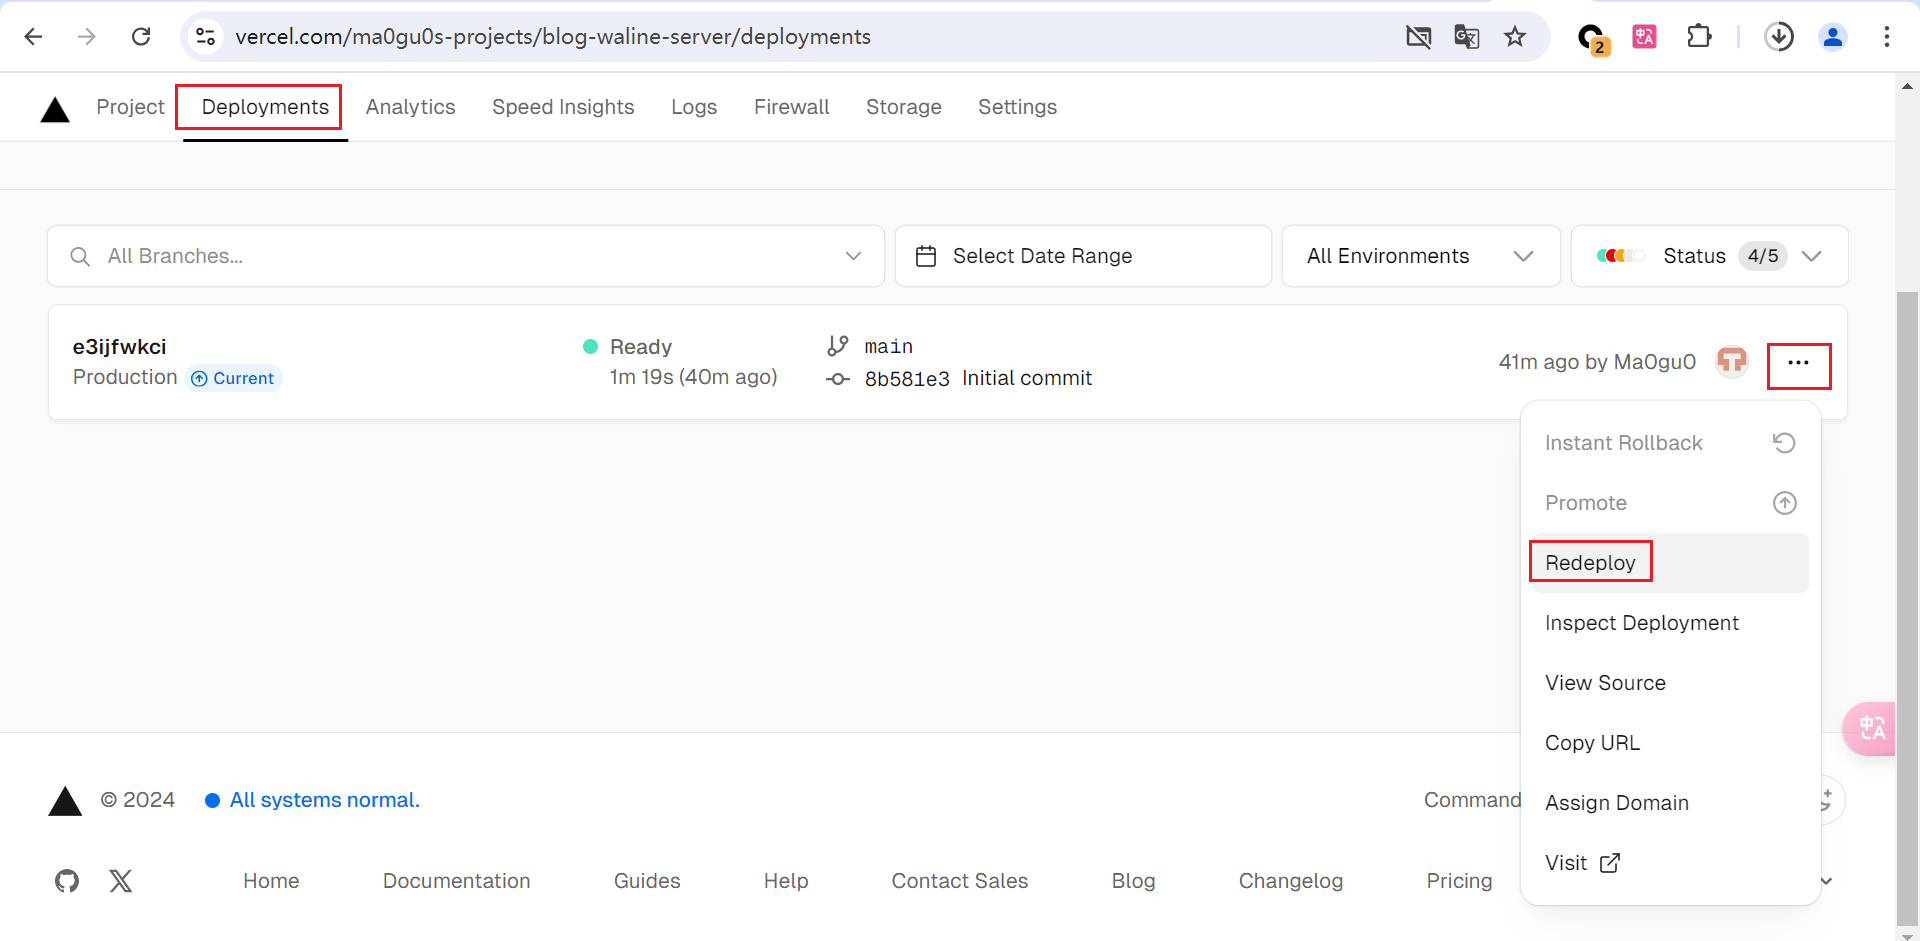Open the GitHub icon in footer
The width and height of the screenshot is (1920, 941).
(x=67, y=881)
